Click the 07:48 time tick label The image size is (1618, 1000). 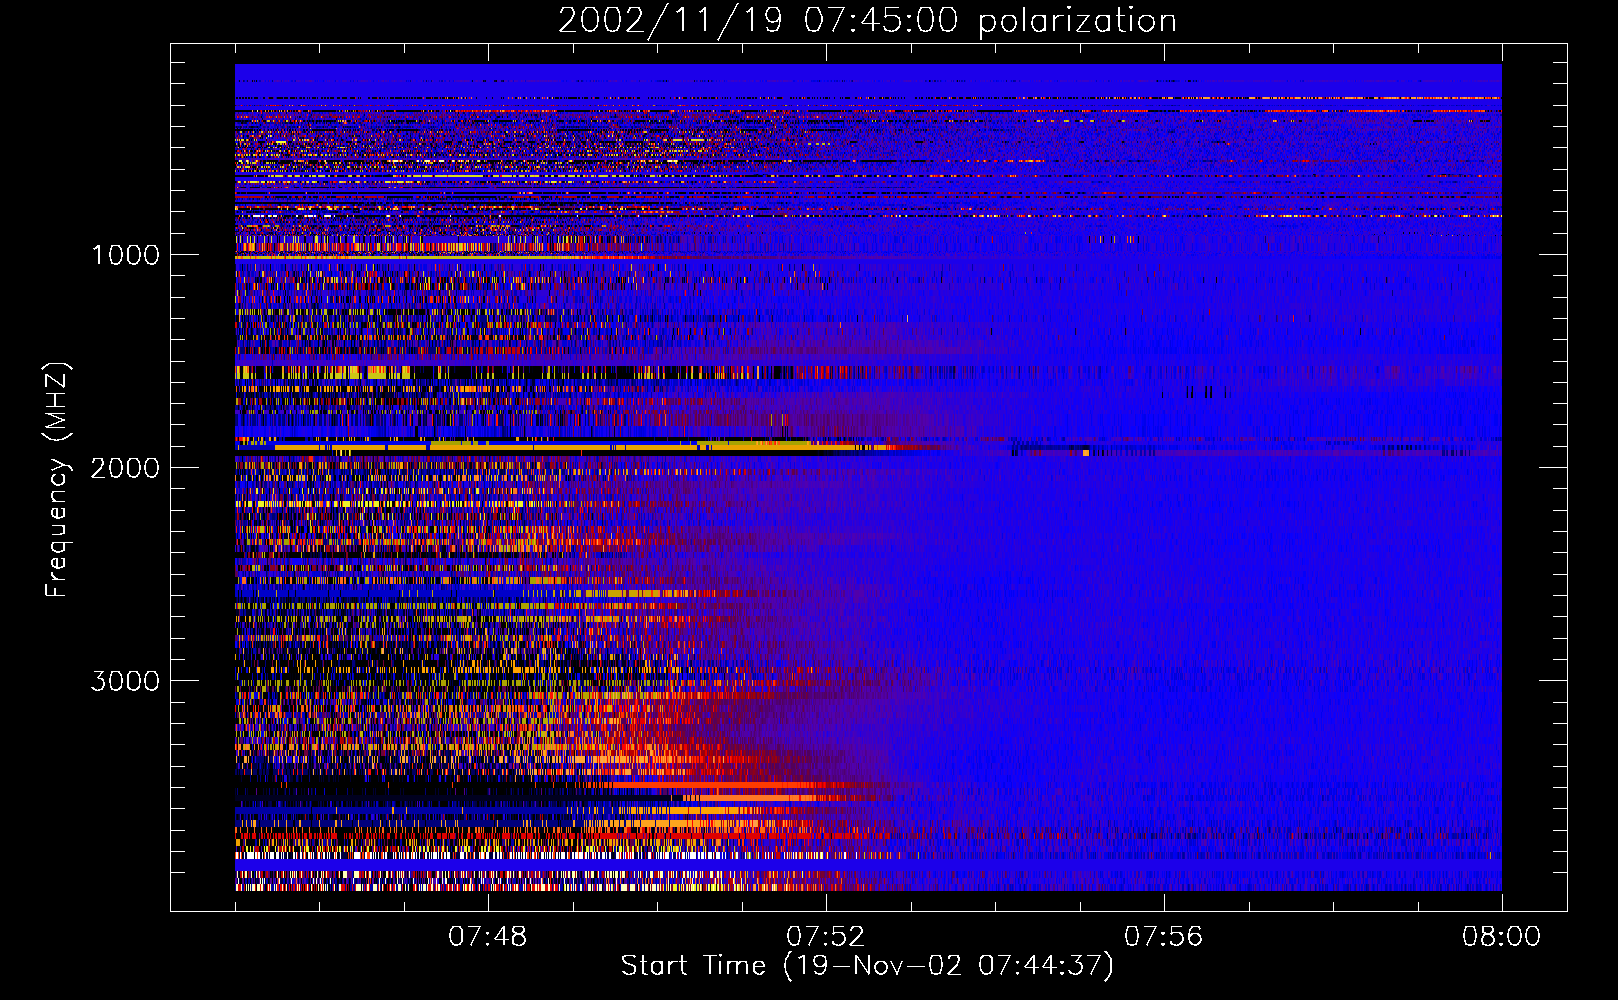click(x=488, y=937)
